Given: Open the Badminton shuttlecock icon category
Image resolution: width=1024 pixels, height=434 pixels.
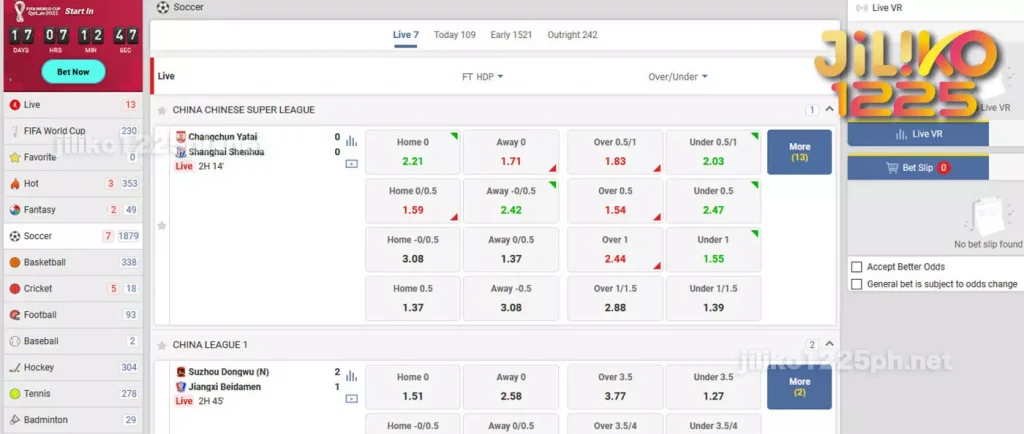Looking at the screenshot, I should coord(15,420).
